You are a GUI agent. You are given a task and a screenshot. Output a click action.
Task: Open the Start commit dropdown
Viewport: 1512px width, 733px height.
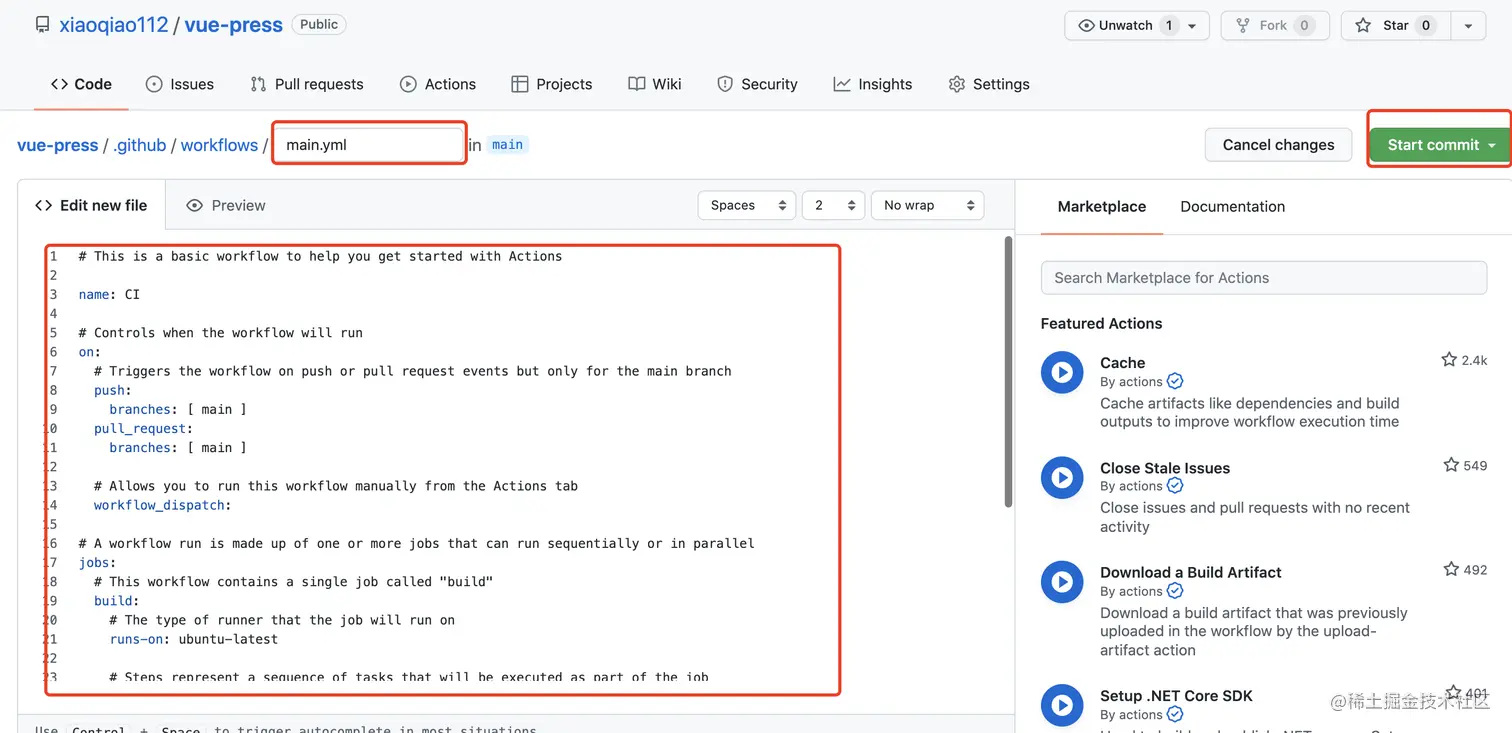(x=1492, y=145)
